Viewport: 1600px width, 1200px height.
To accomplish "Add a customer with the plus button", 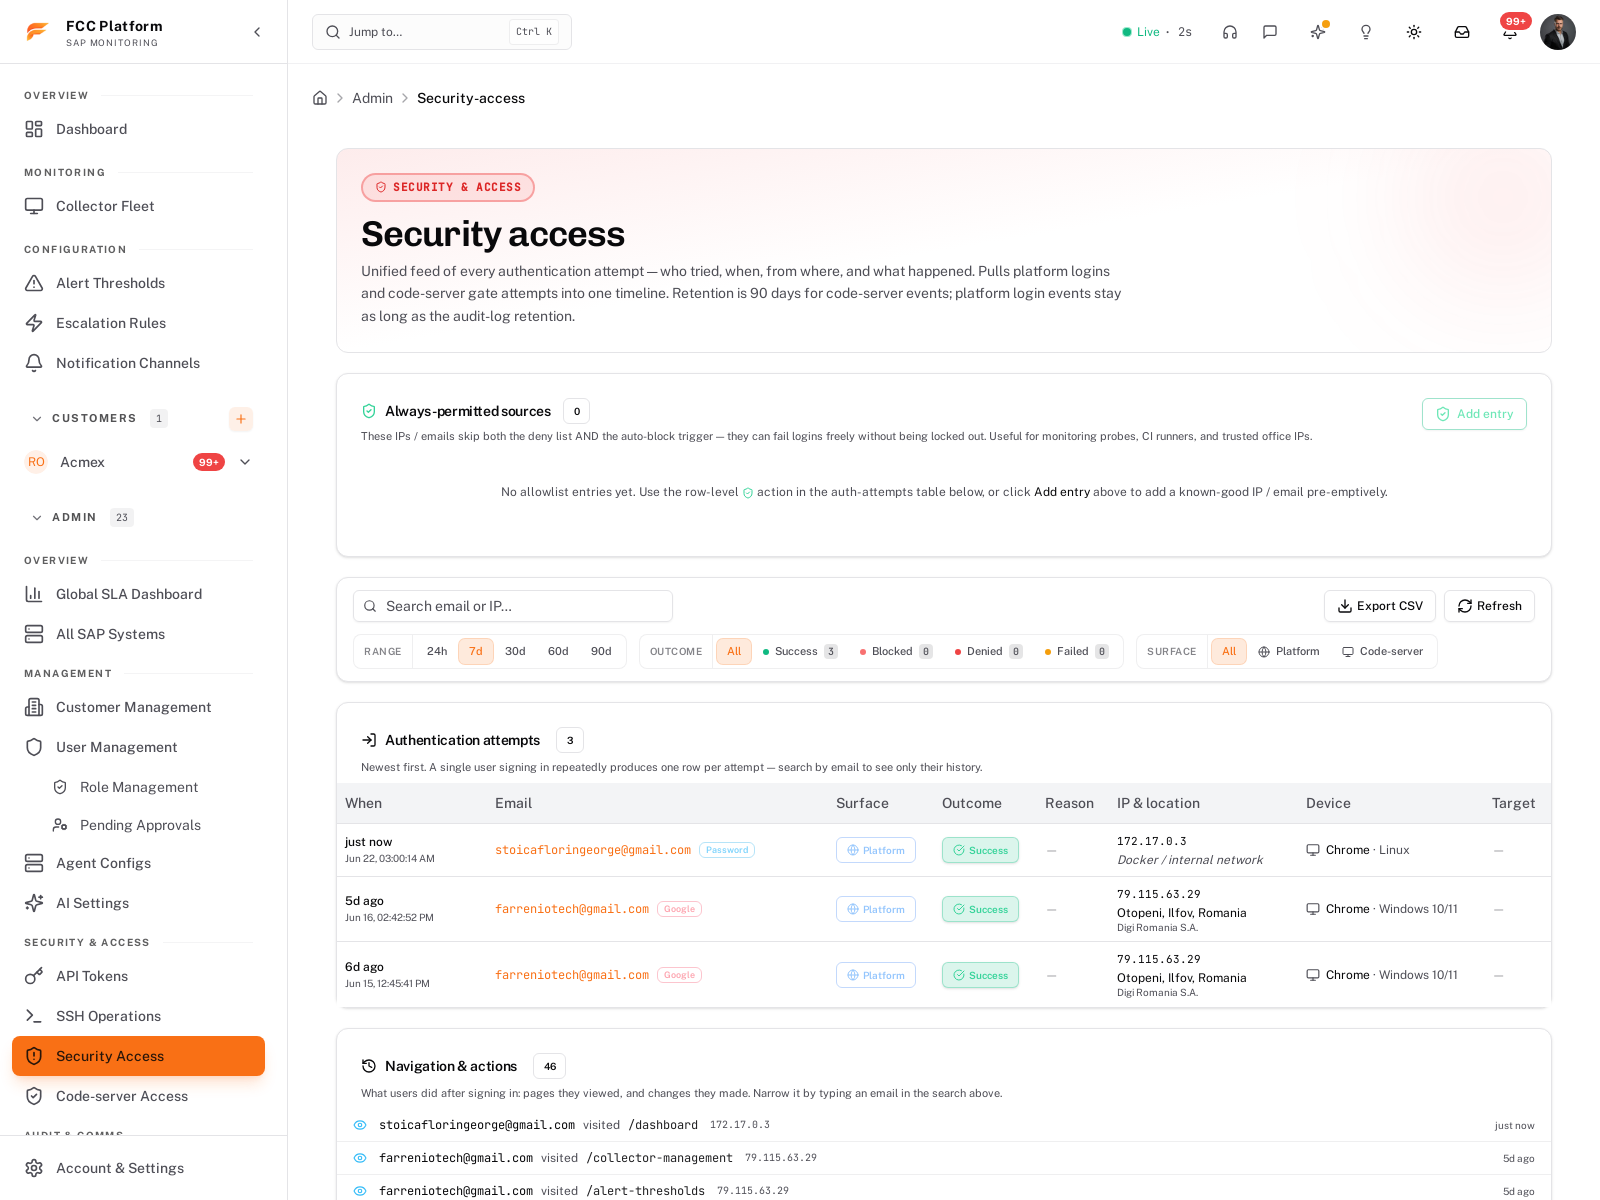I will click(x=241, y=419).
